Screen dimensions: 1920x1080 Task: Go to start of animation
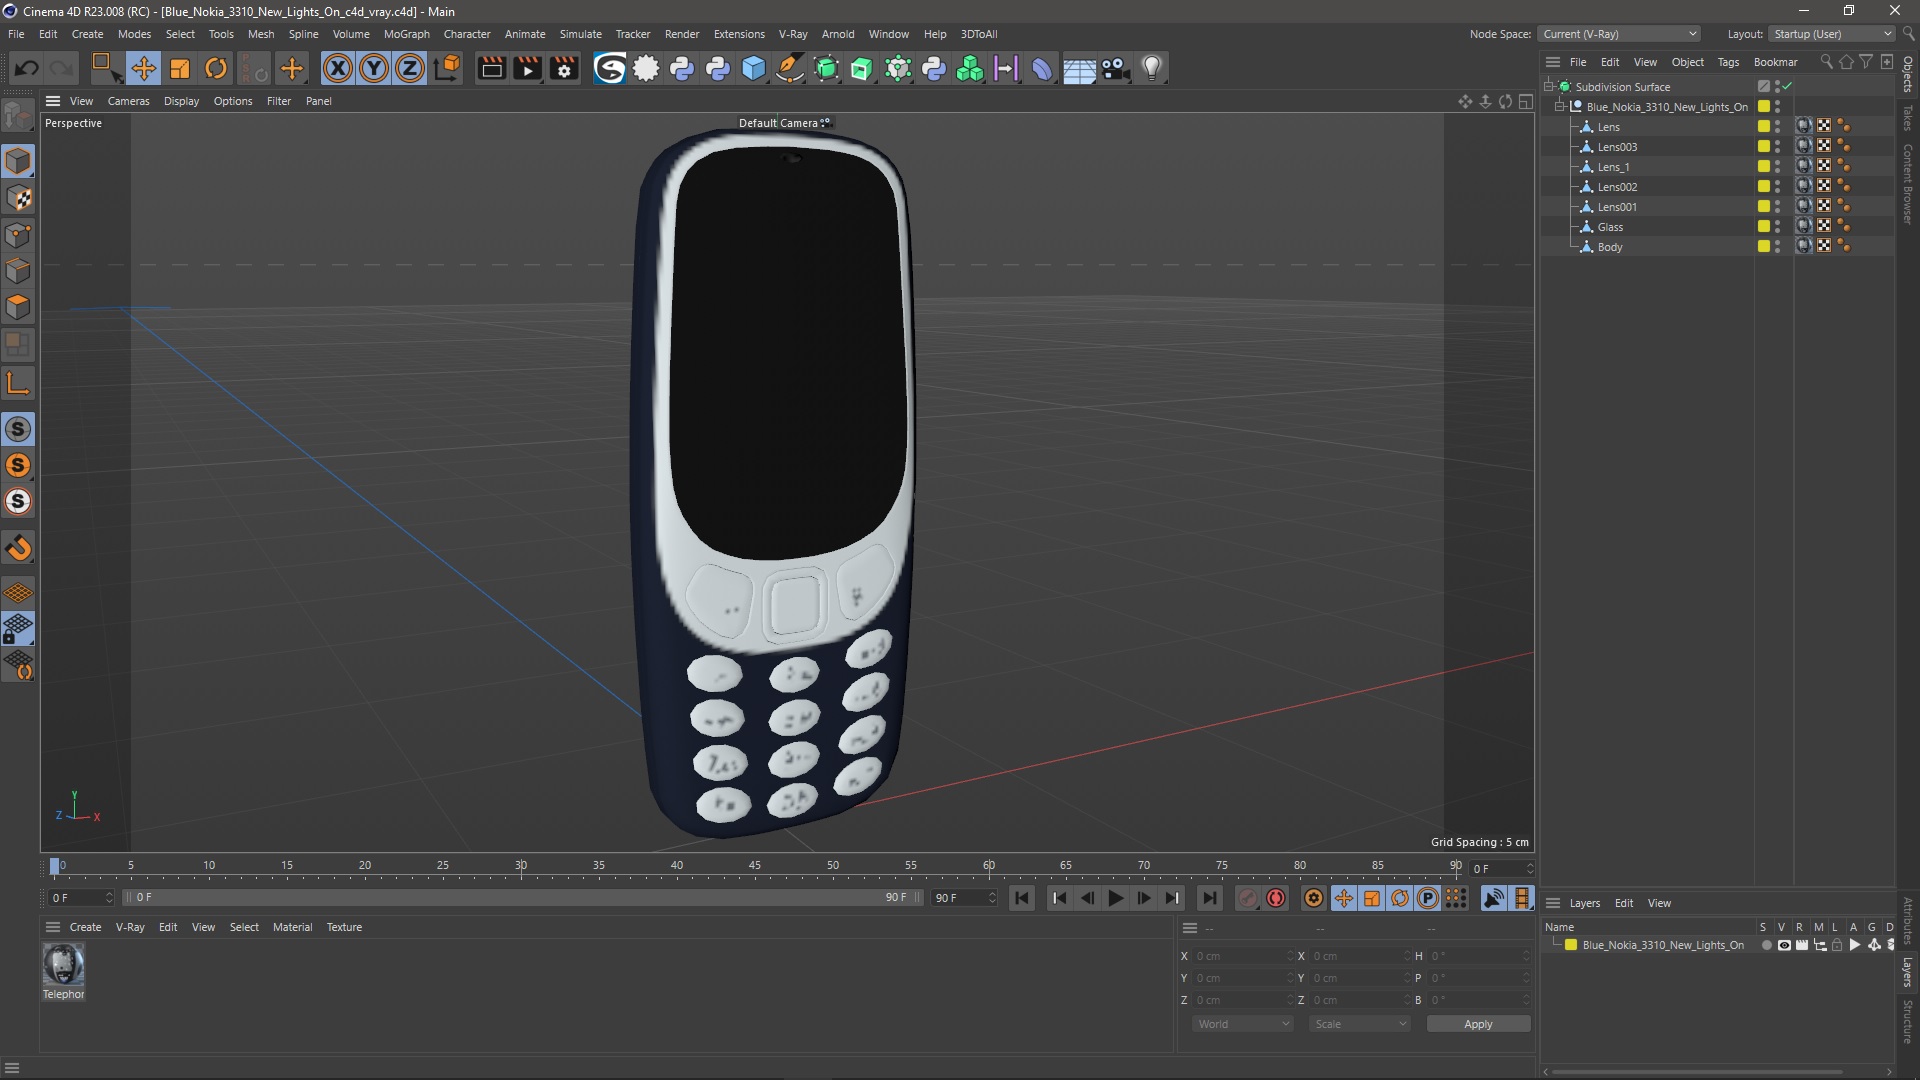pos(1021,898)
